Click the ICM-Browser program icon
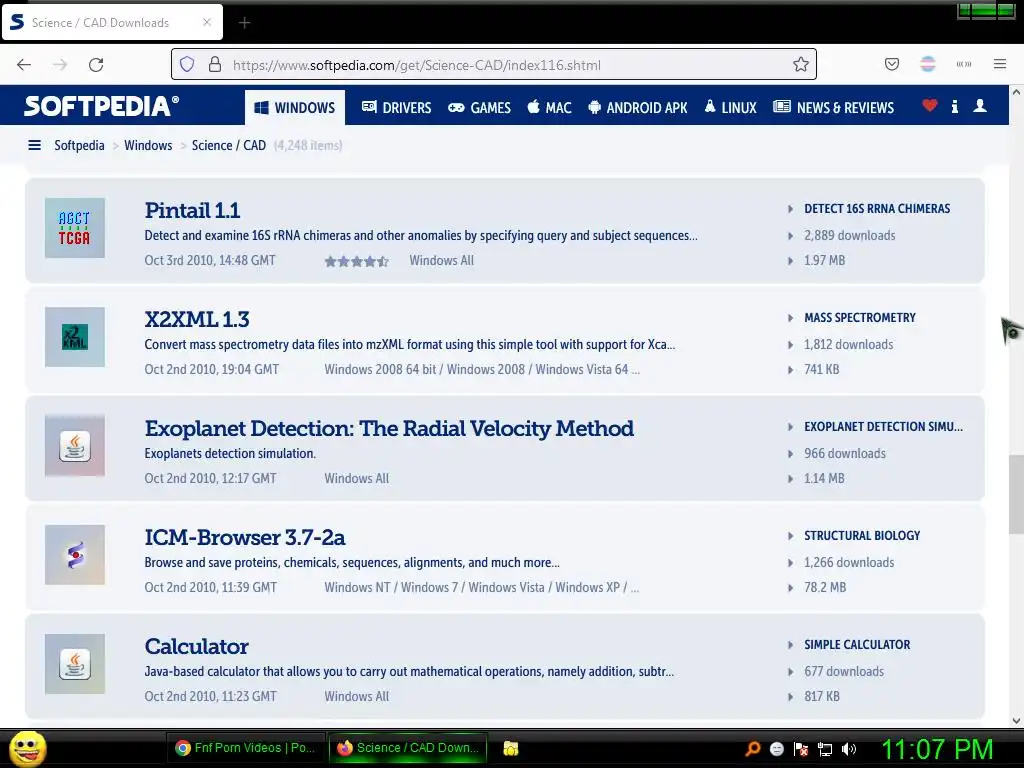The image size is (1024, 768). tap(75, 555)
